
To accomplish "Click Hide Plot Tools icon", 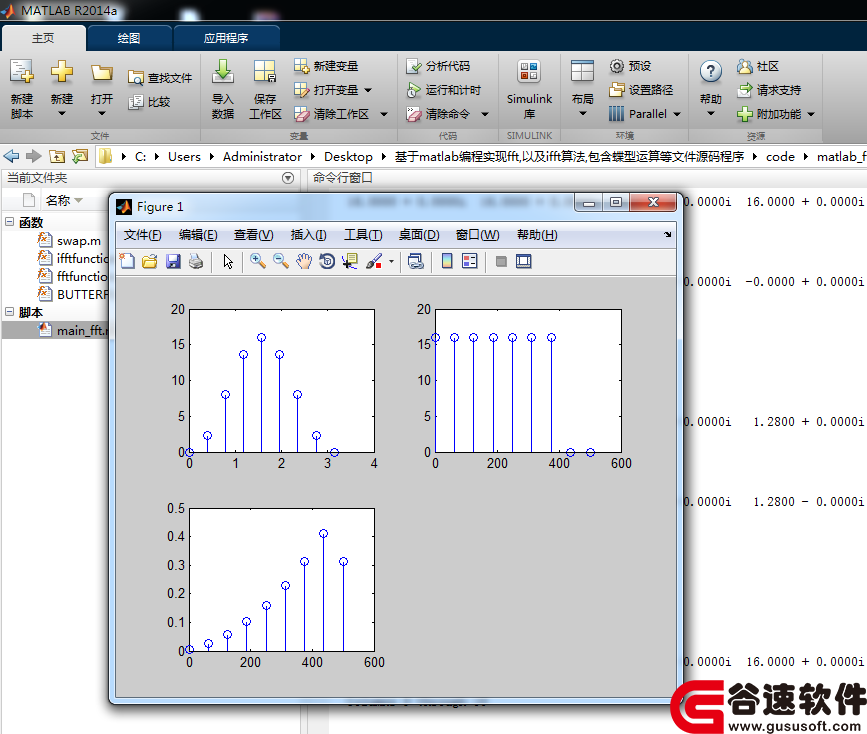I will [501, 261].
